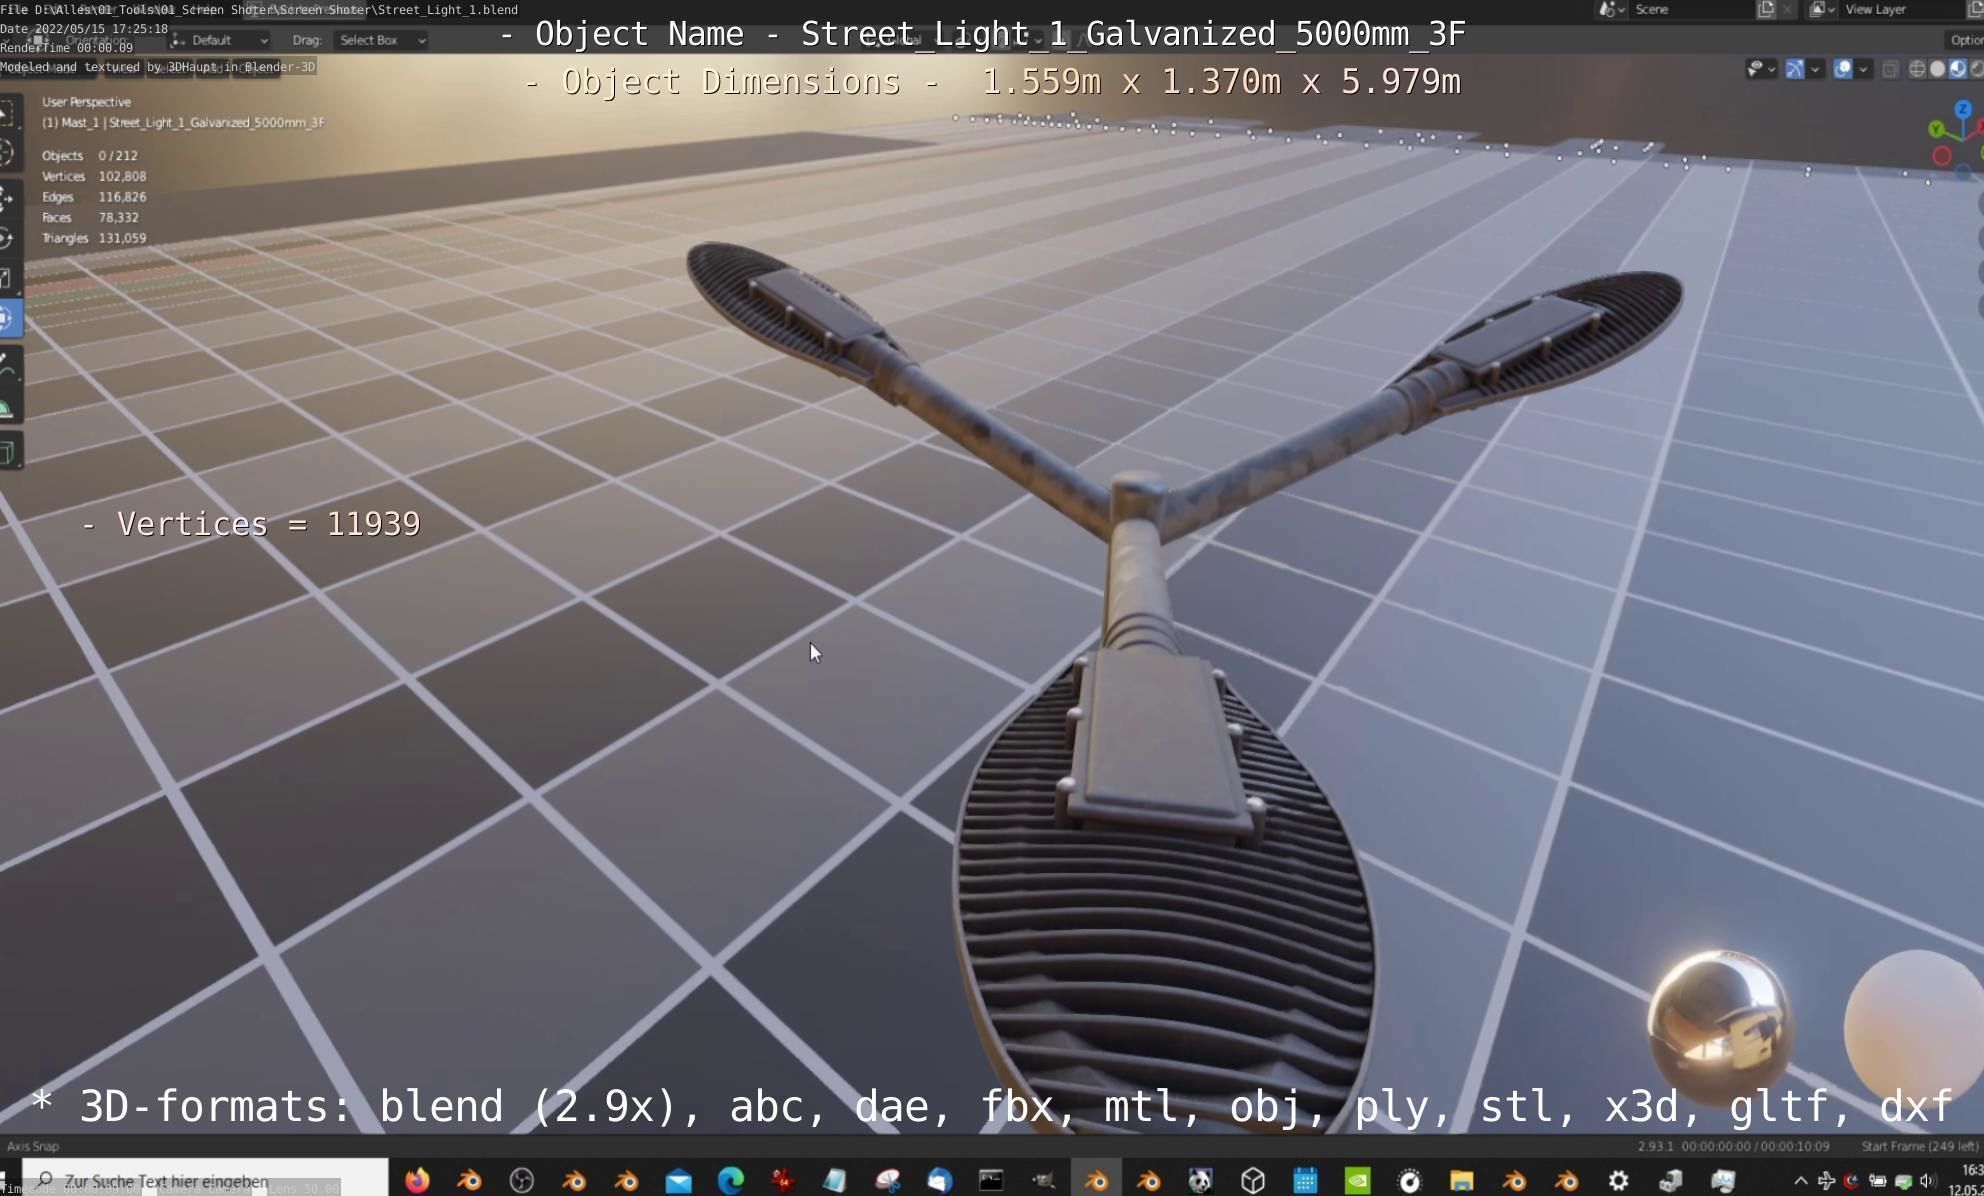Click 'Start Frame (249 left)' status text

tap(1919, 1146)
